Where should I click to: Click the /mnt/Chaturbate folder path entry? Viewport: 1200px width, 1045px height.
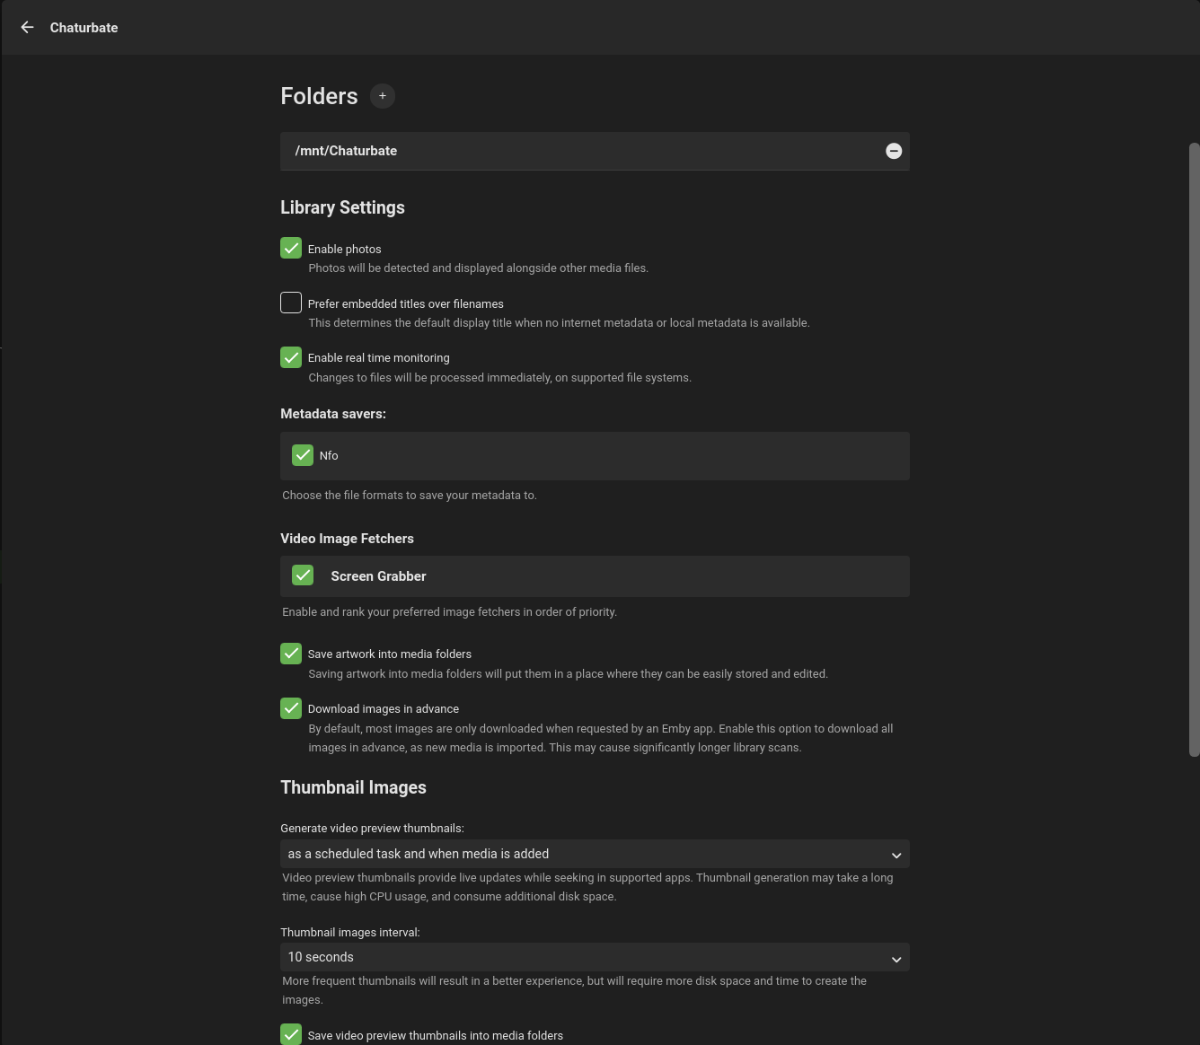[346, 151]
